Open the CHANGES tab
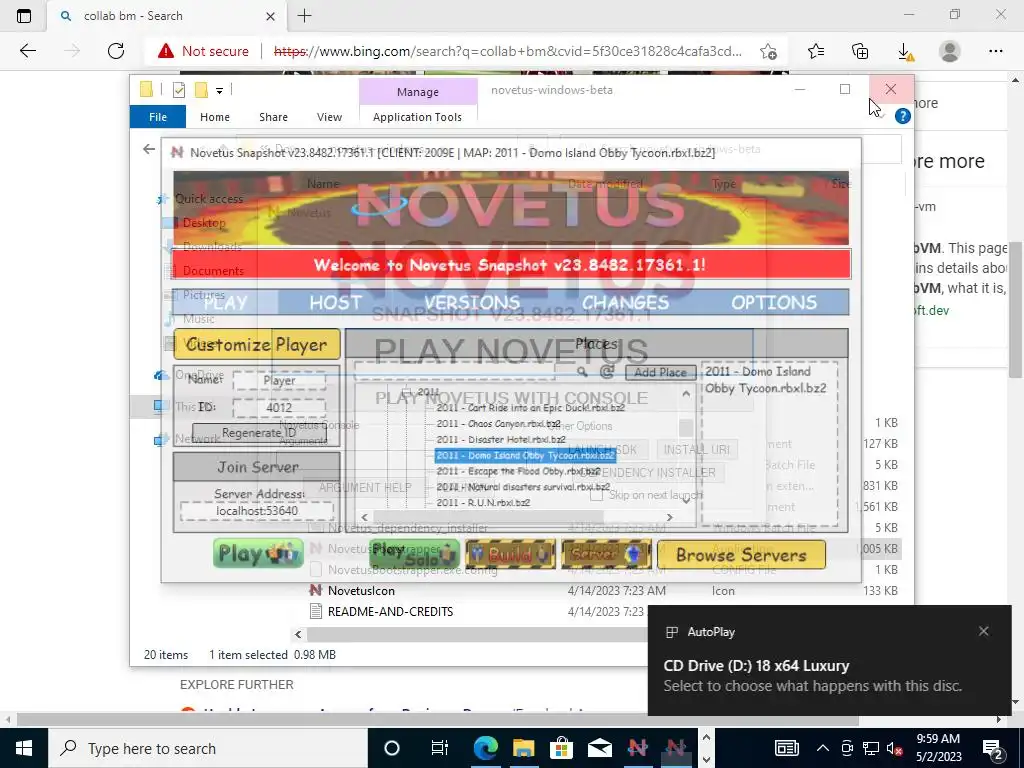 (x=625, y=302)
